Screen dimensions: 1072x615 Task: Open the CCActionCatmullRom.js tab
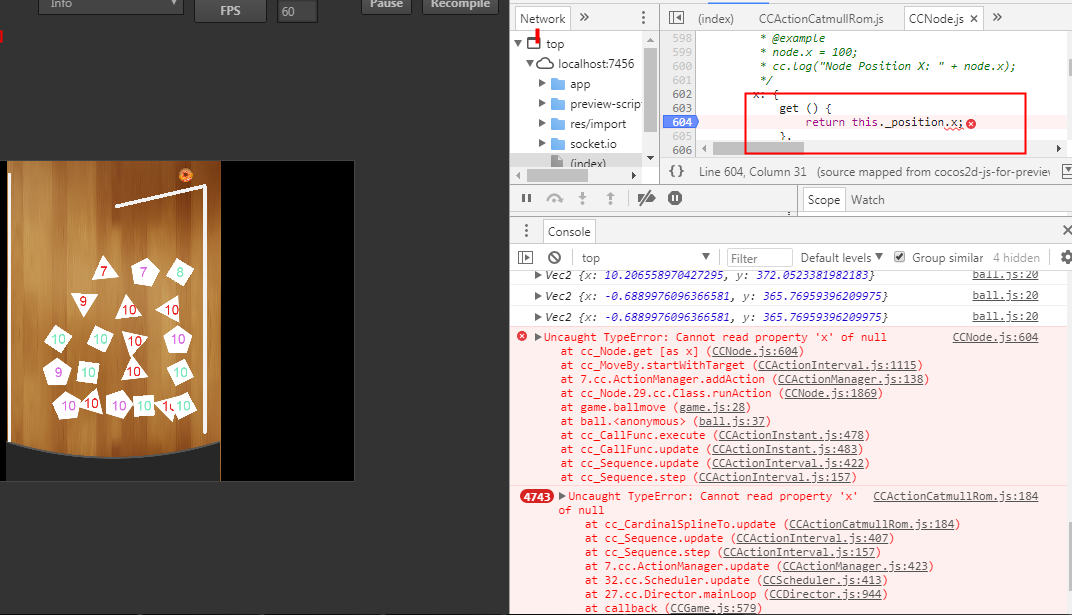click(821, 18)
